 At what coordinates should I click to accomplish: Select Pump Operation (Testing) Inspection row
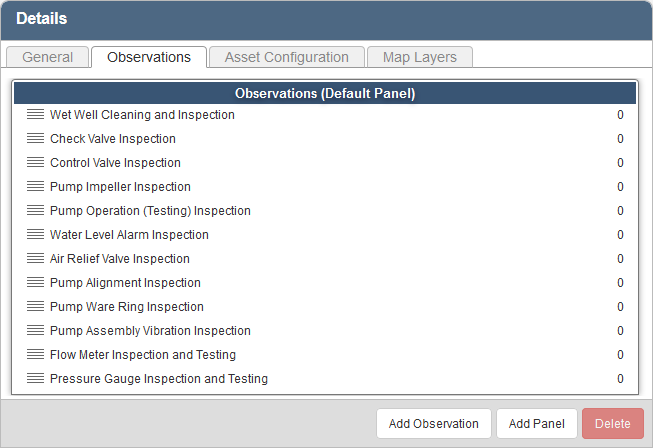(x=150, y=211)
